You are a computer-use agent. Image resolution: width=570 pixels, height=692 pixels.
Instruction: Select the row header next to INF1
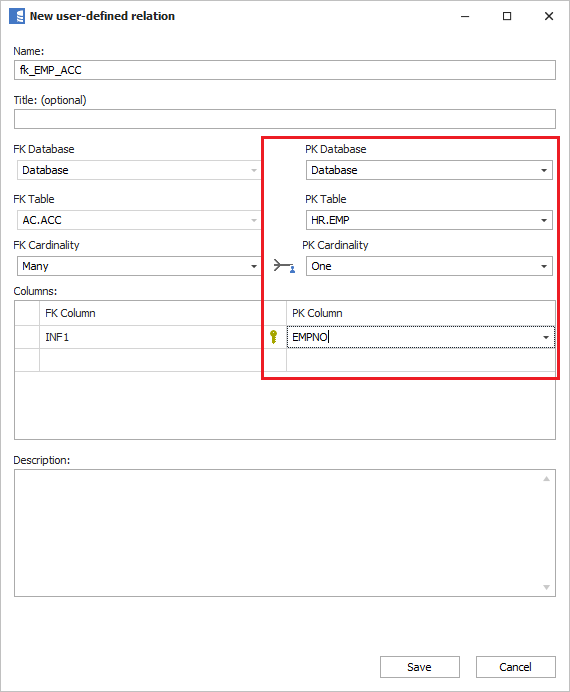pos(27,337)
